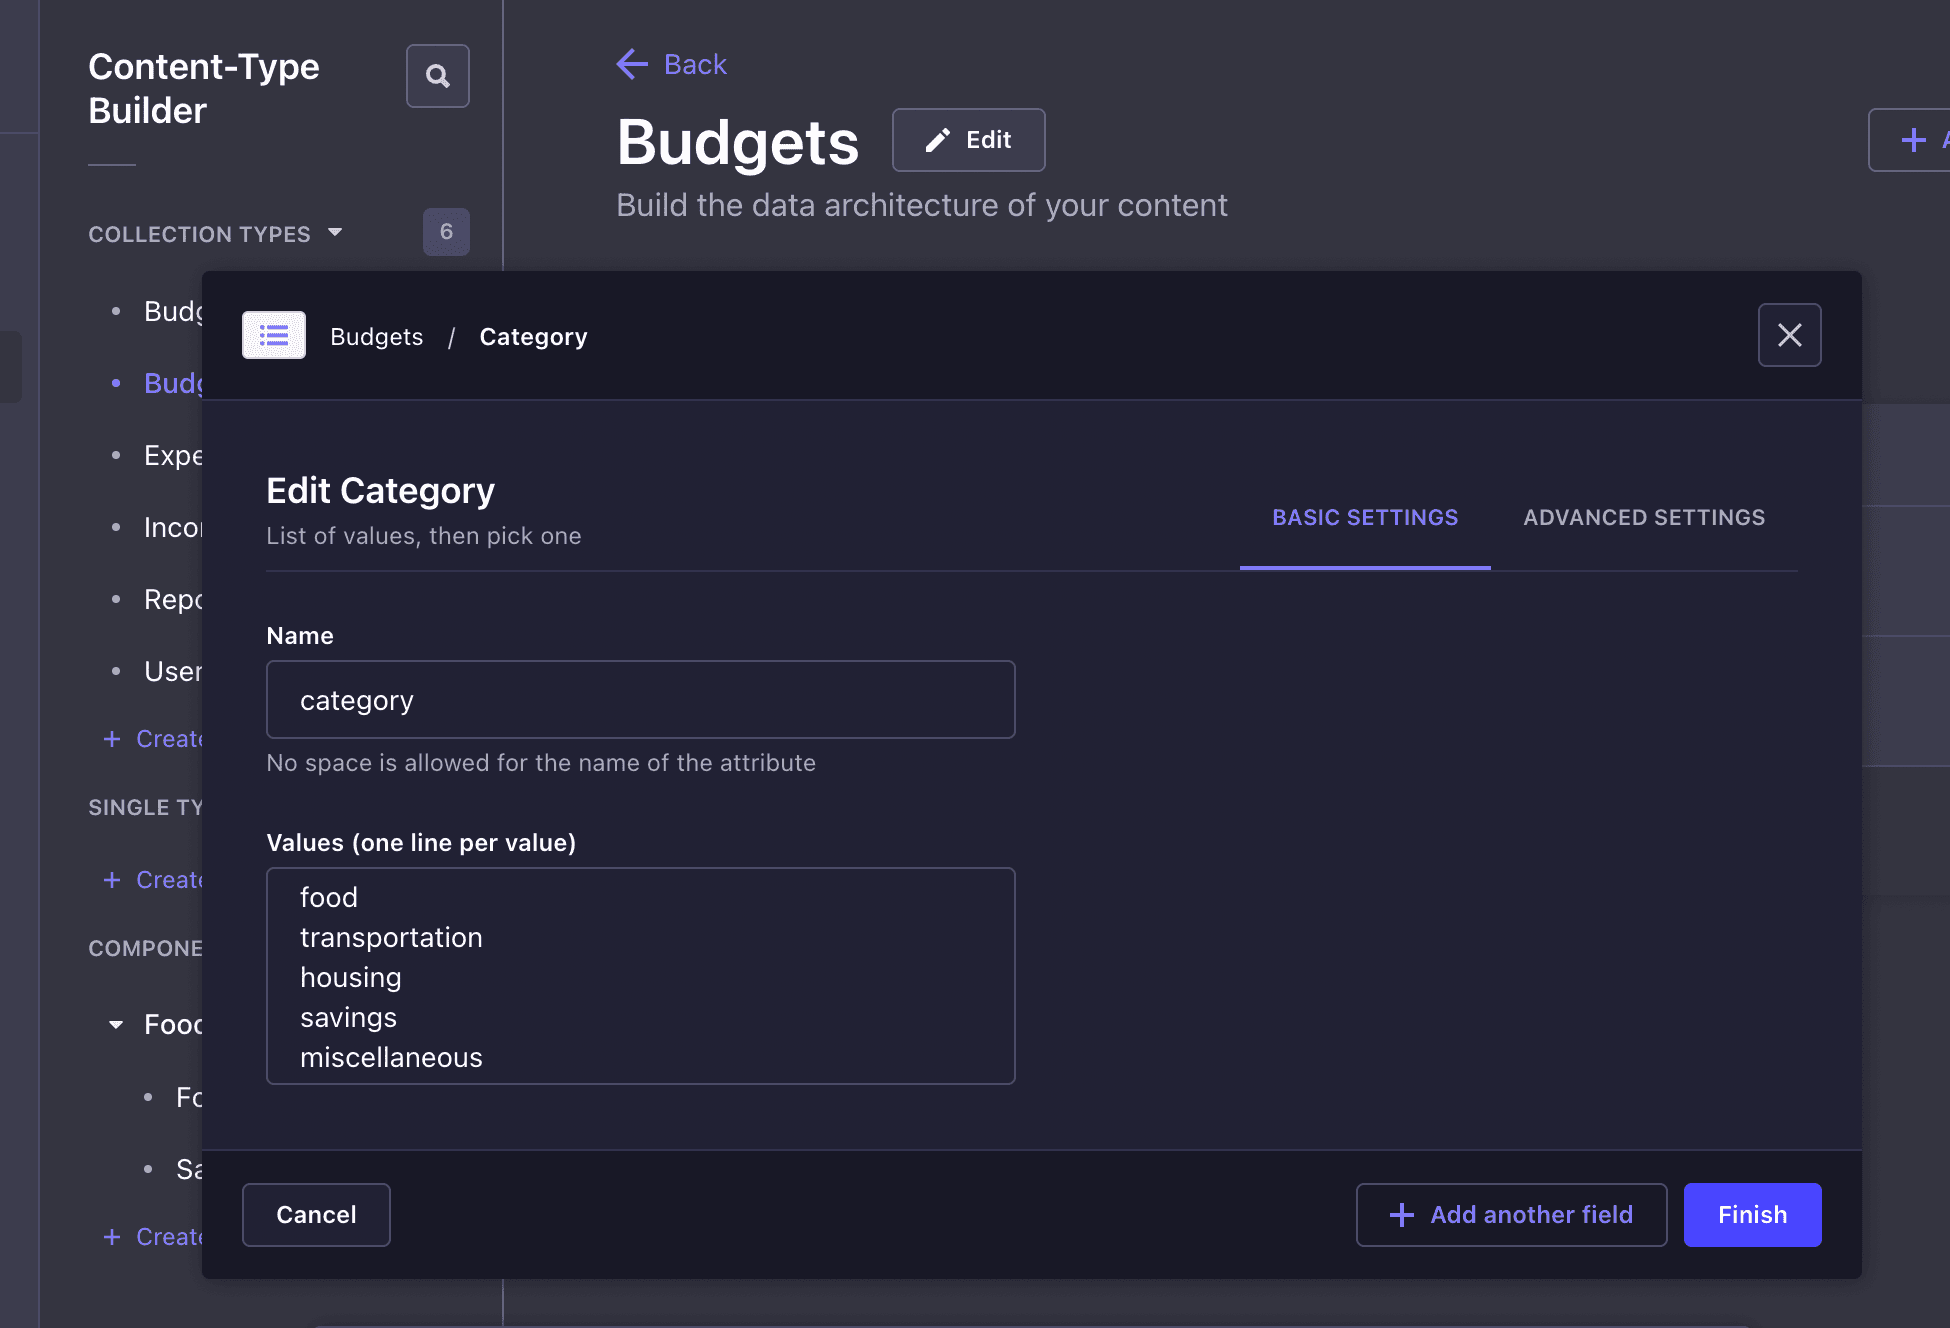Select the Basic Settings tab
The height and width of the screenshot is (1328, 1950).
point(1365,518)
